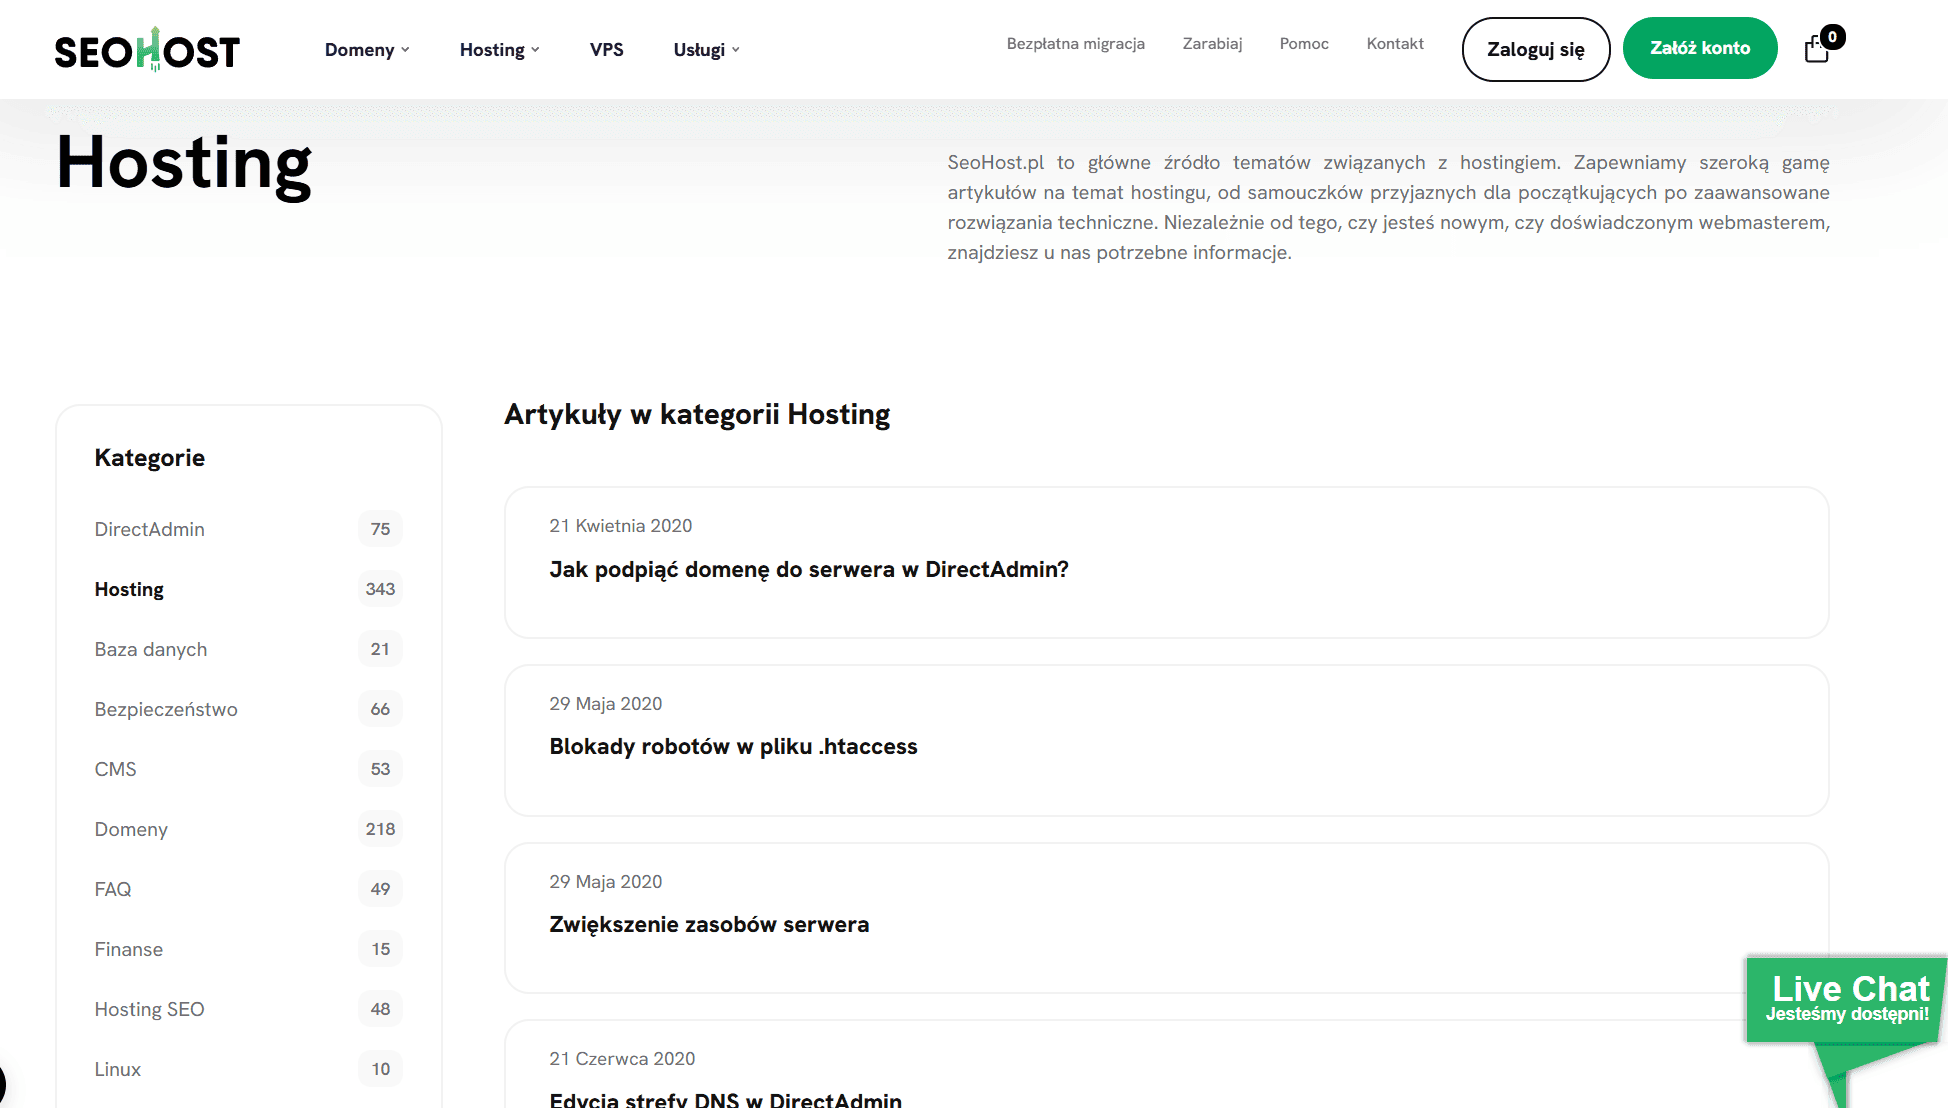This screenshot has width=1948, height=1108.
Task: Select the Hosting SEO category
Action: click(x=149, y=1009)
